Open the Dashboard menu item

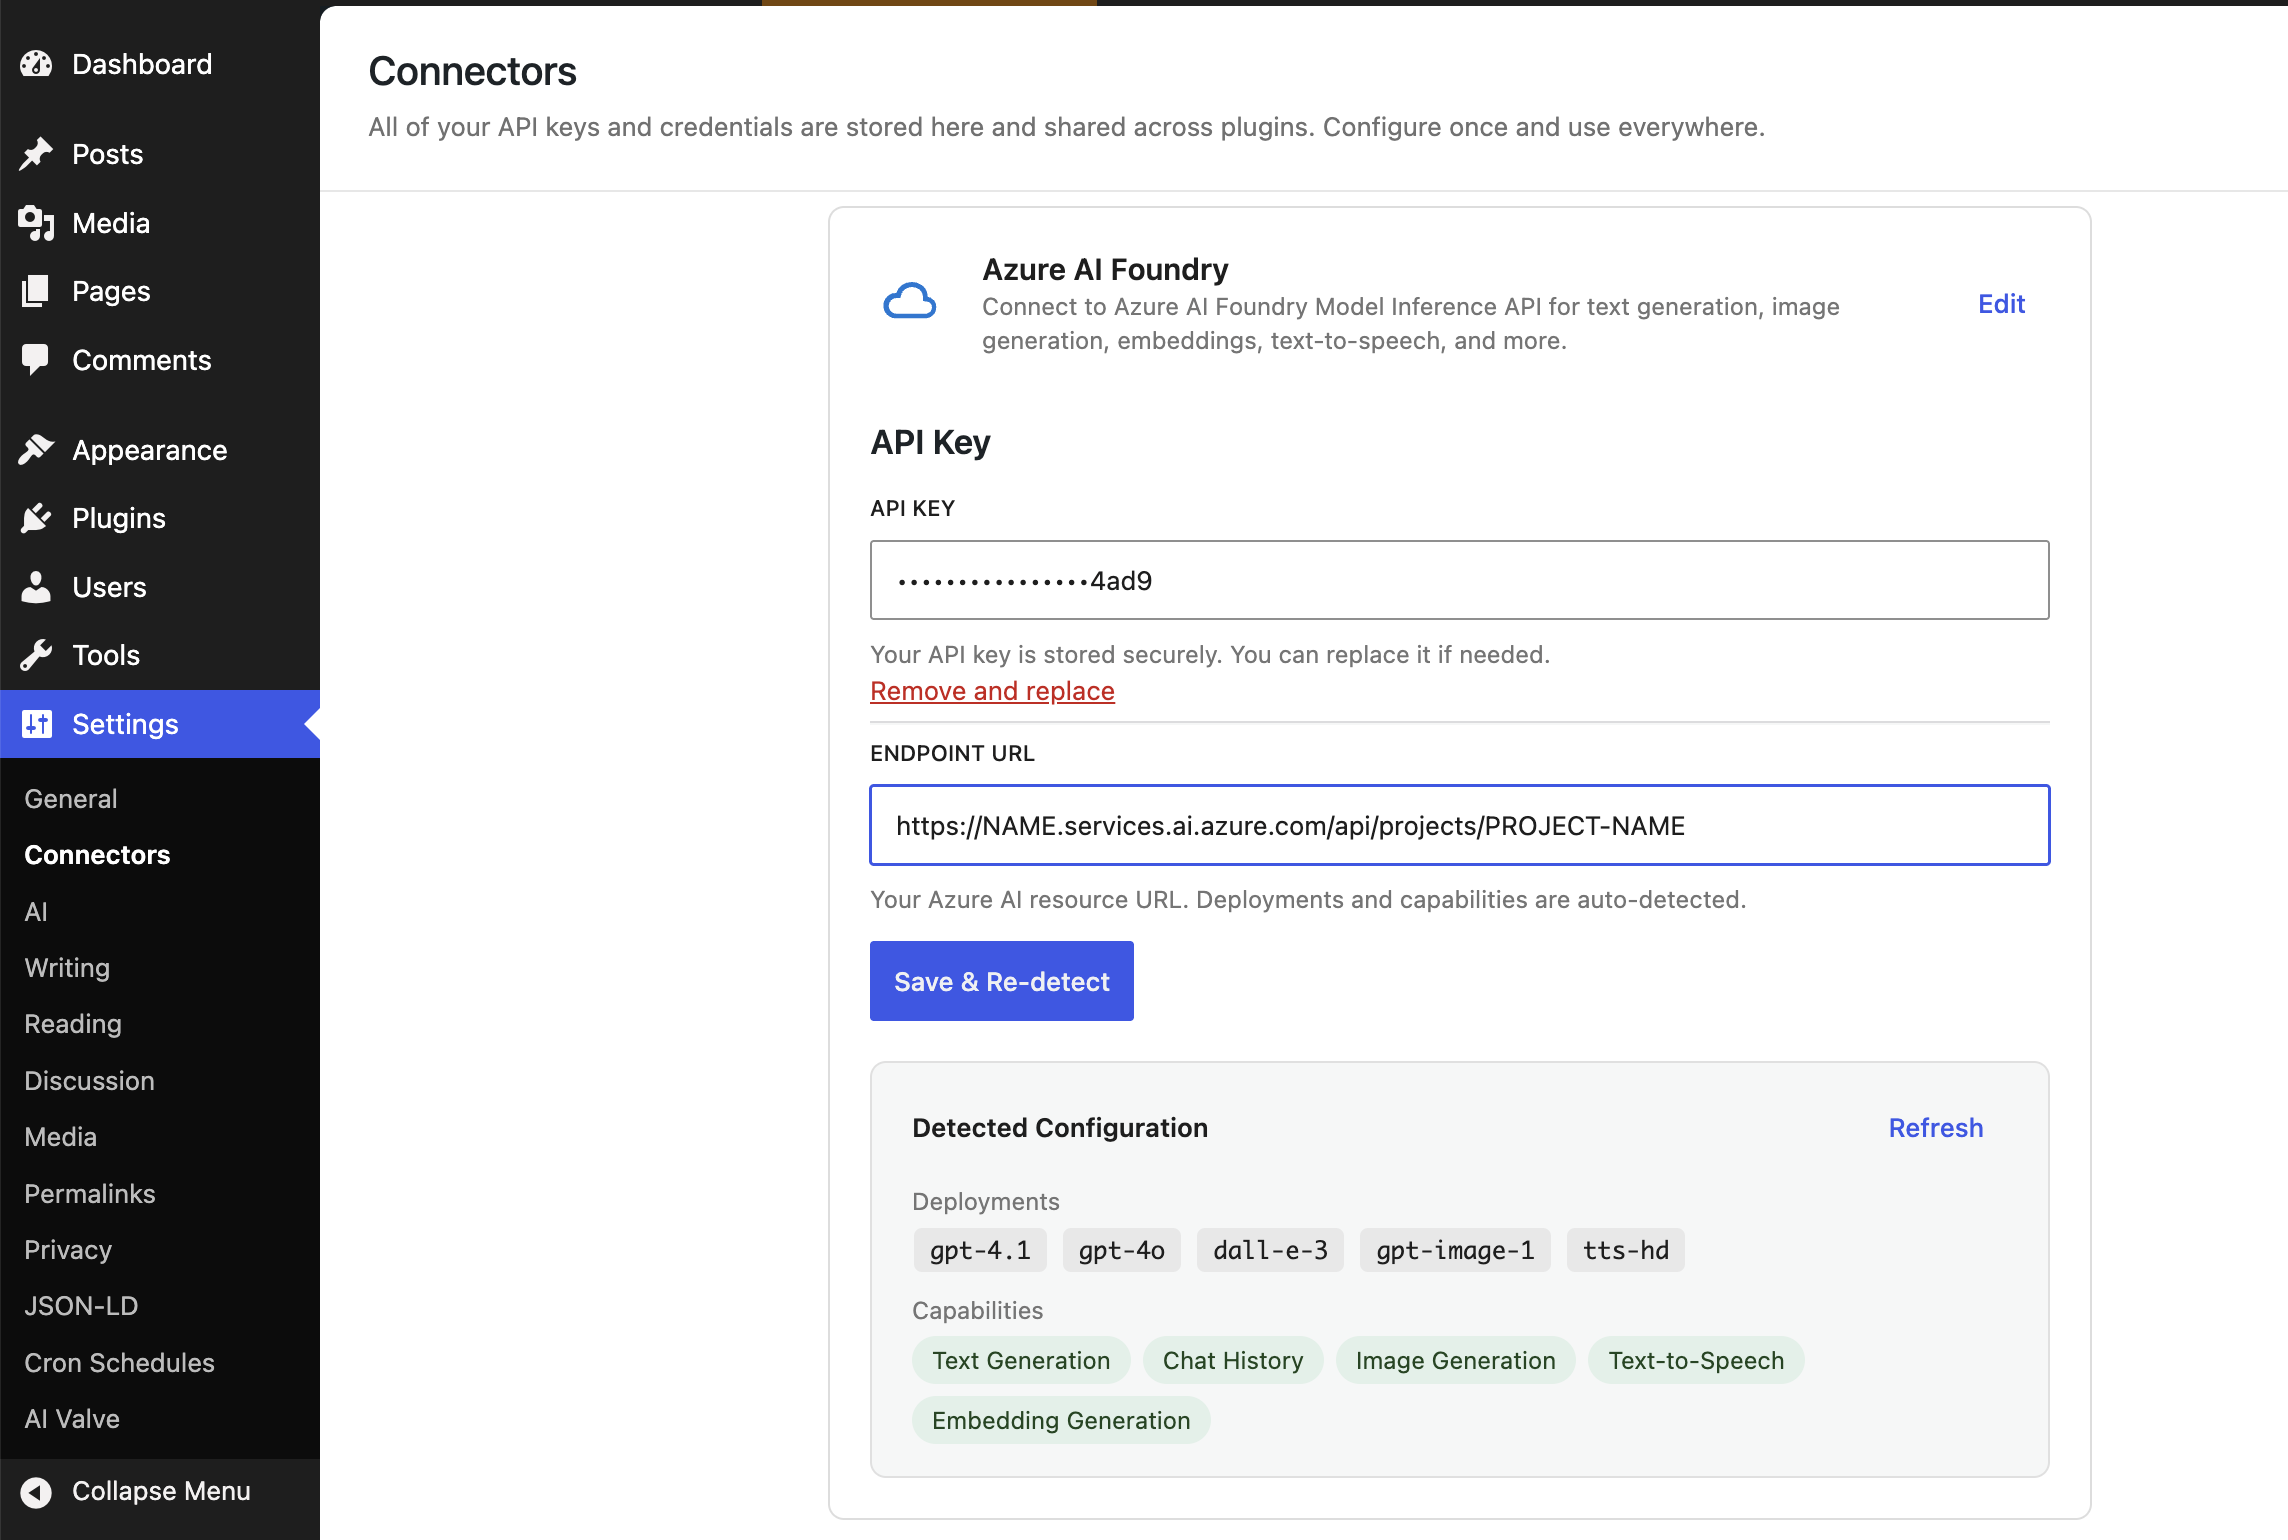[160, 64]
